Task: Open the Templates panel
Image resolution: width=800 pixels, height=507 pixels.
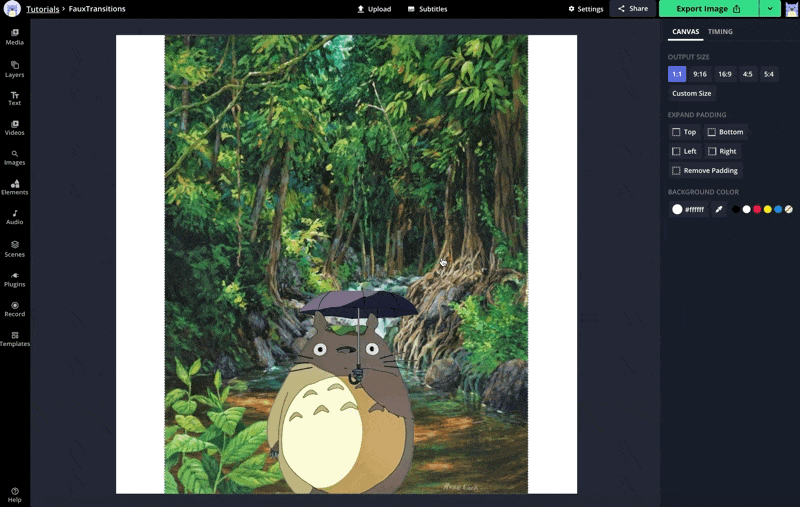Action: click(x=15, y=338)
